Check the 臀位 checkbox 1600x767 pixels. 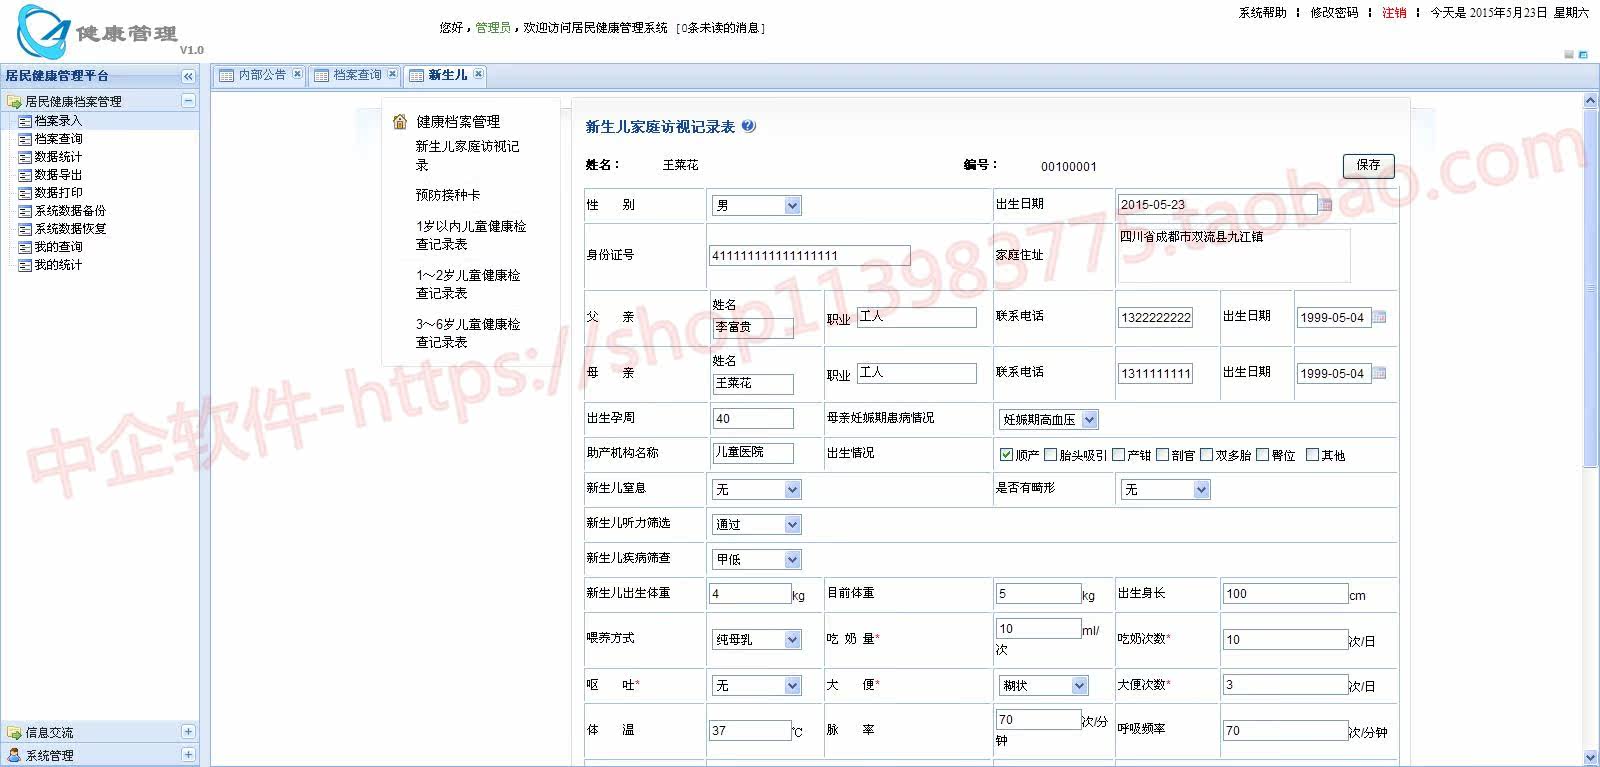1263,455
